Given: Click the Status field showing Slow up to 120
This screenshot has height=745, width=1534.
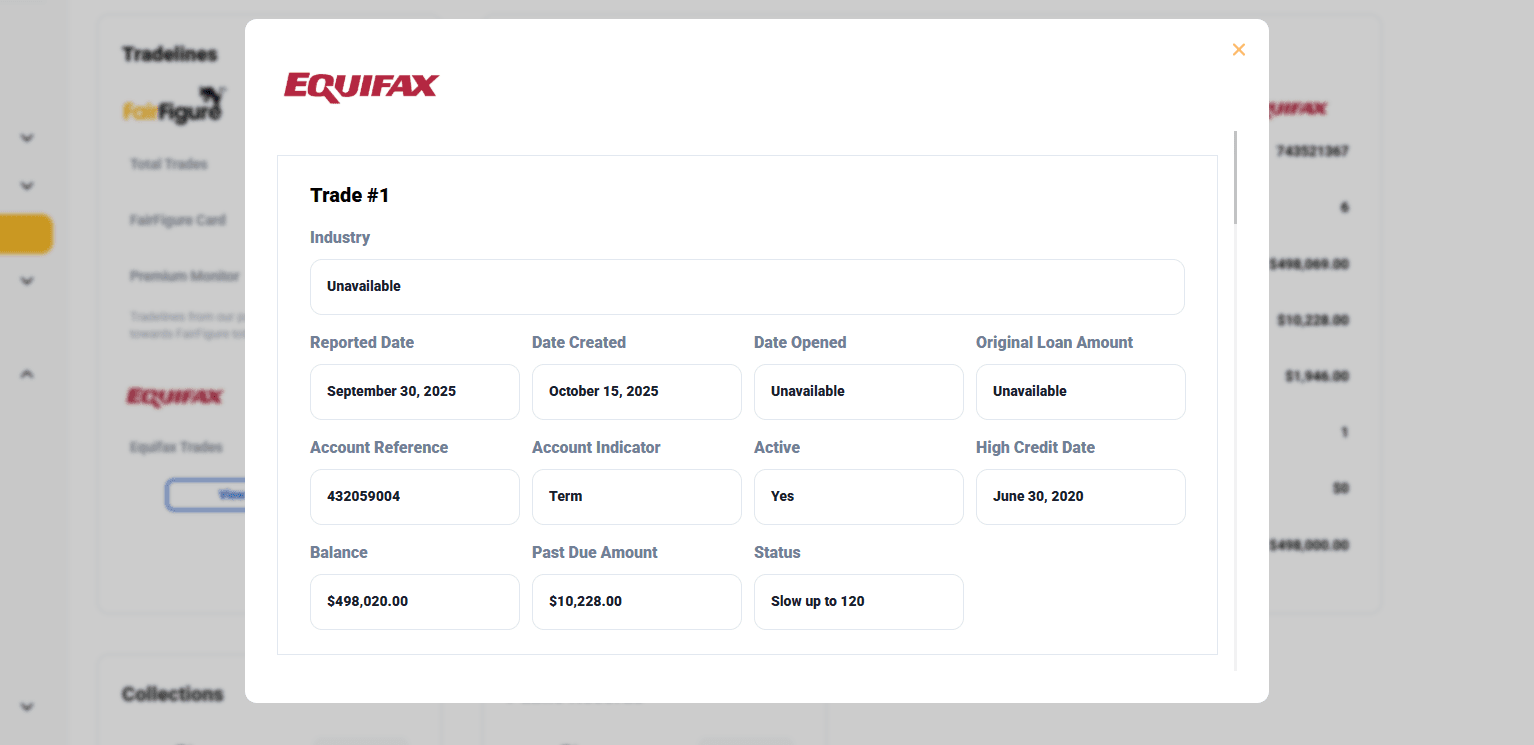Looking at the screenshot, I should click(858, 601).
